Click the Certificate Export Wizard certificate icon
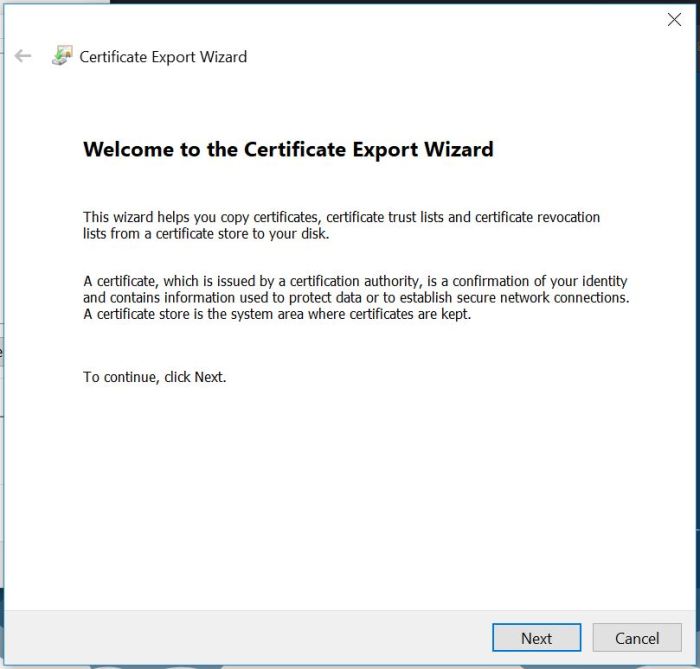This screenshot has width=700, height=669. click(62, 56)
